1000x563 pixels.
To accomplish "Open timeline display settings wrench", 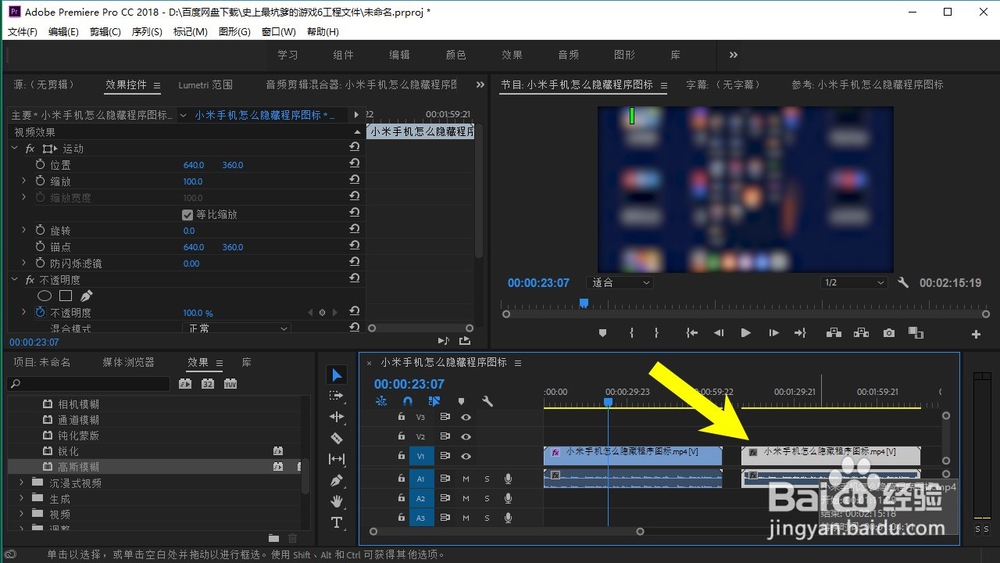I will coord(487,401).
